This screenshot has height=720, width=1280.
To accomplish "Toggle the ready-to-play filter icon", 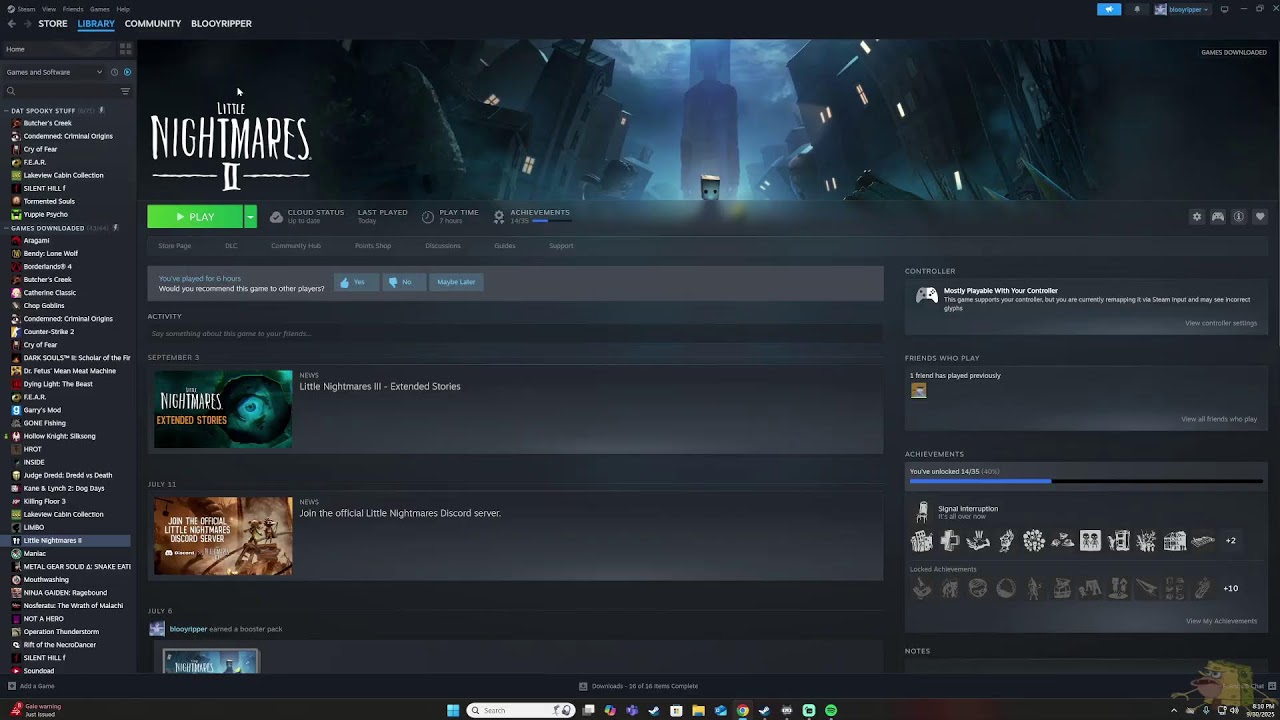I will 127,72.
